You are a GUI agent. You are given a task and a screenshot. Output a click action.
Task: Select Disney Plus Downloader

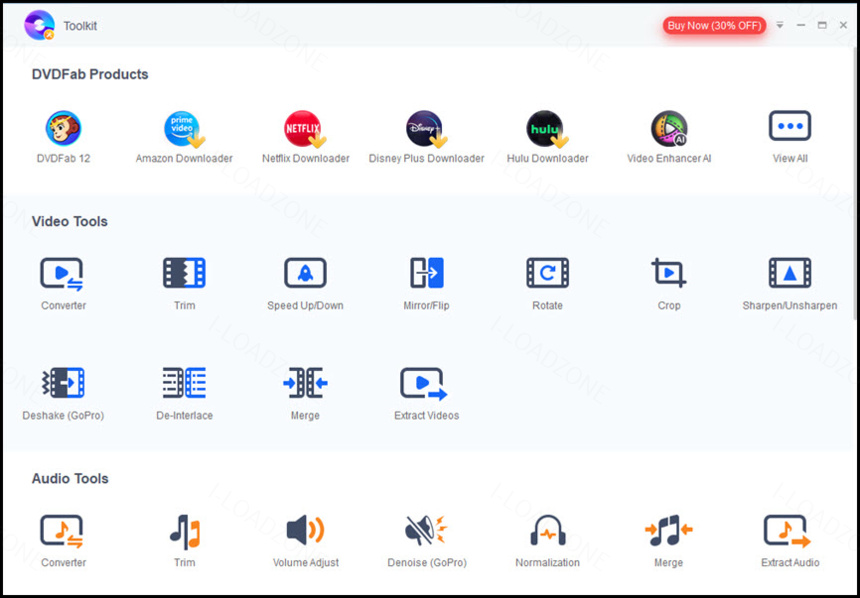point(426,129)
